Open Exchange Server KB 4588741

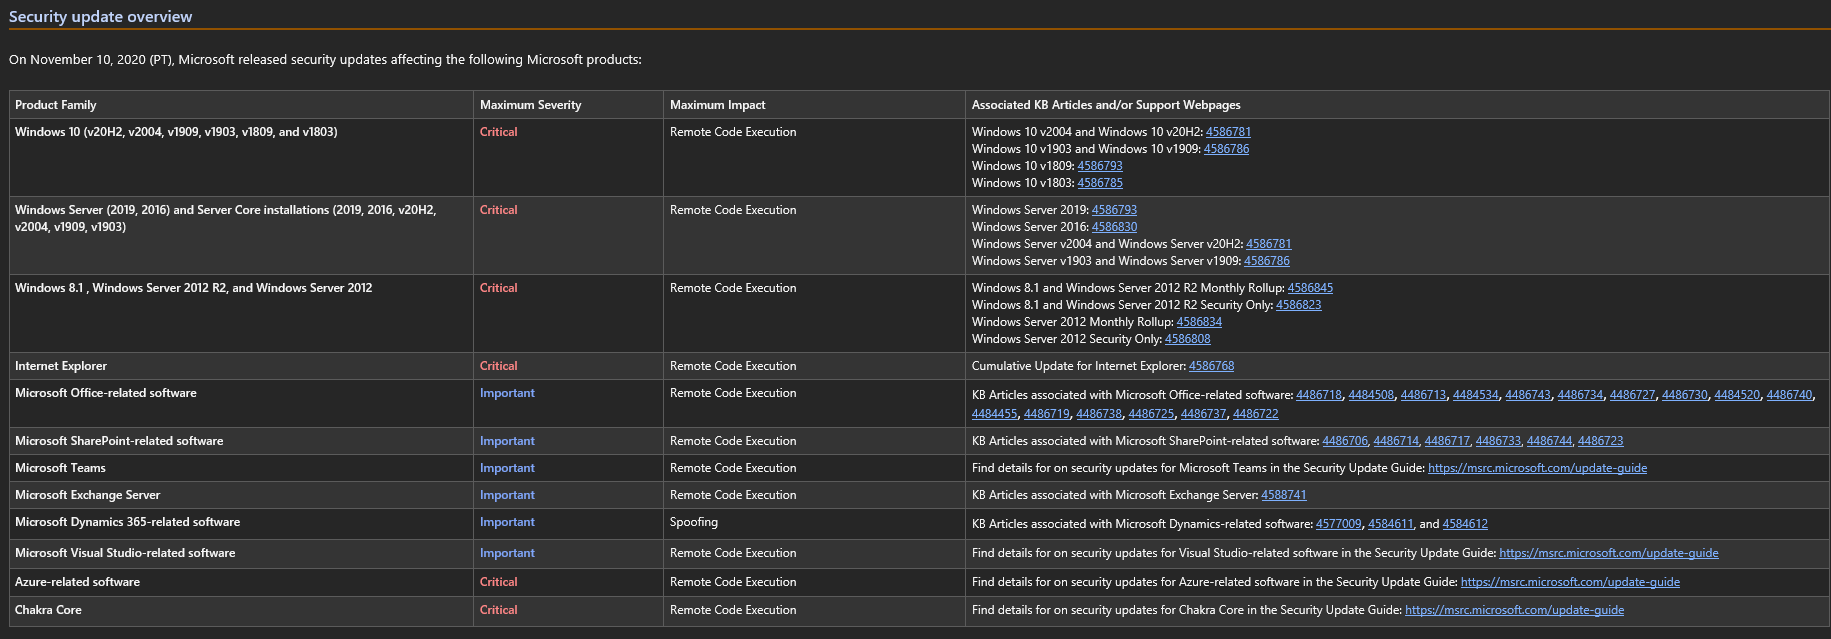(x=1284, y=495)
